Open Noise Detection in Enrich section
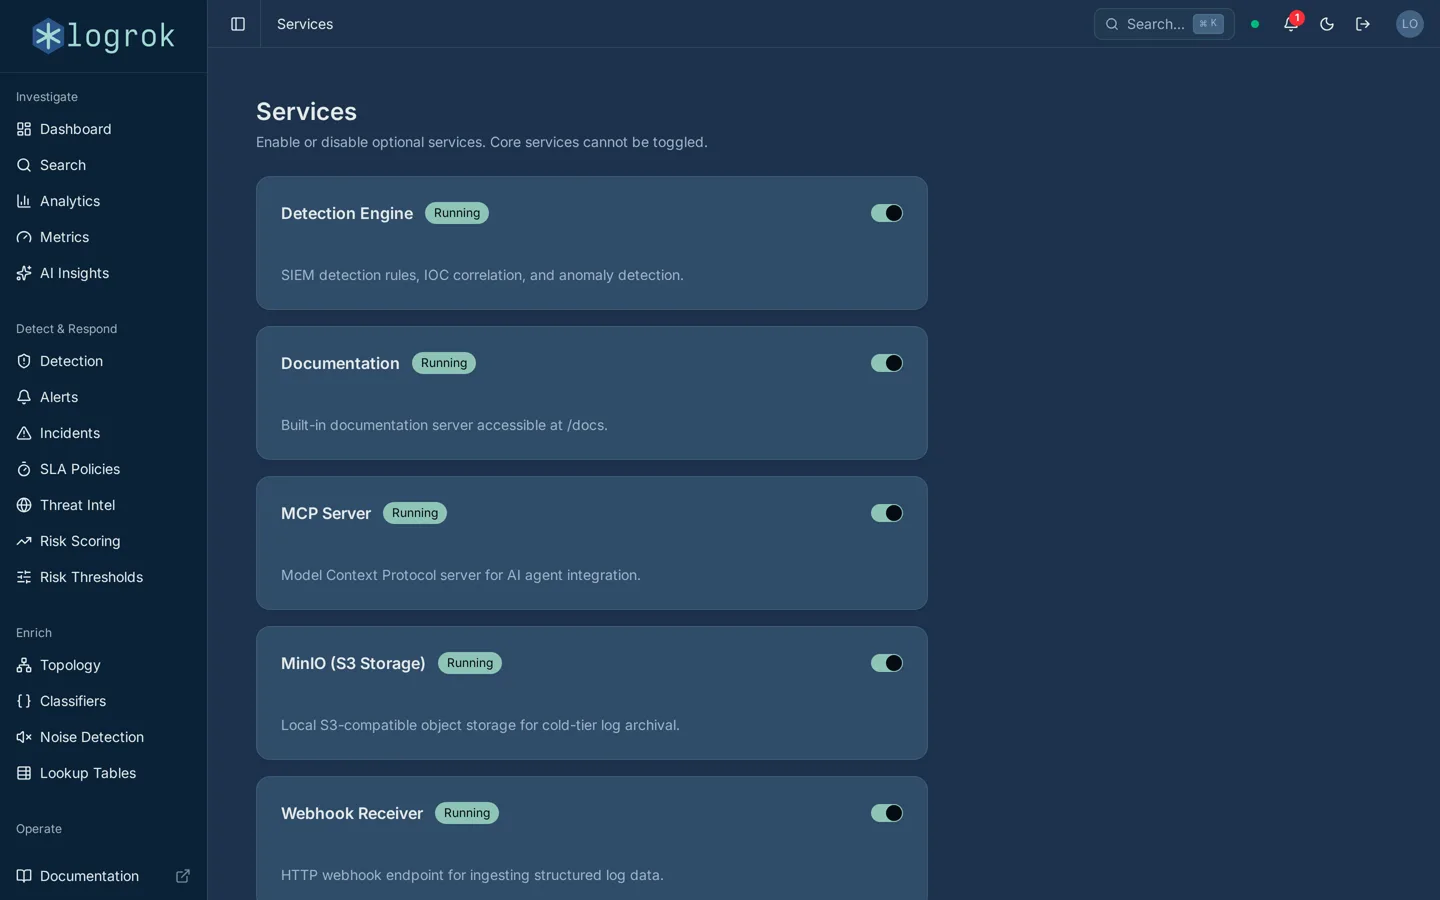This screenshot has width=1440, height=900. click(x=104, y=737)
